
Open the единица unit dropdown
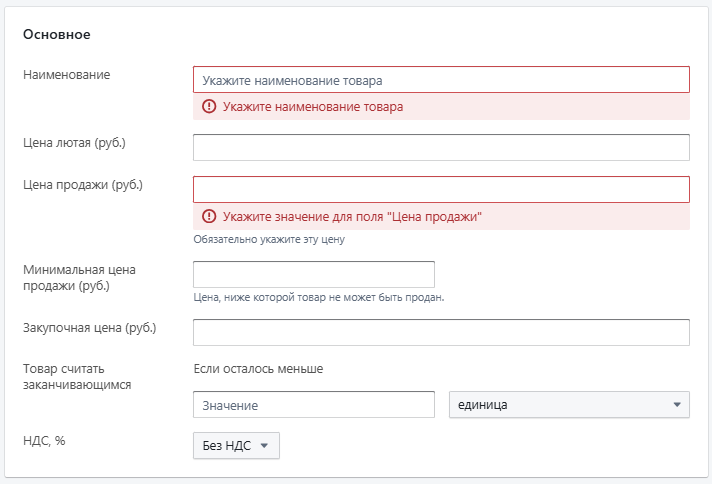[569, 405]
